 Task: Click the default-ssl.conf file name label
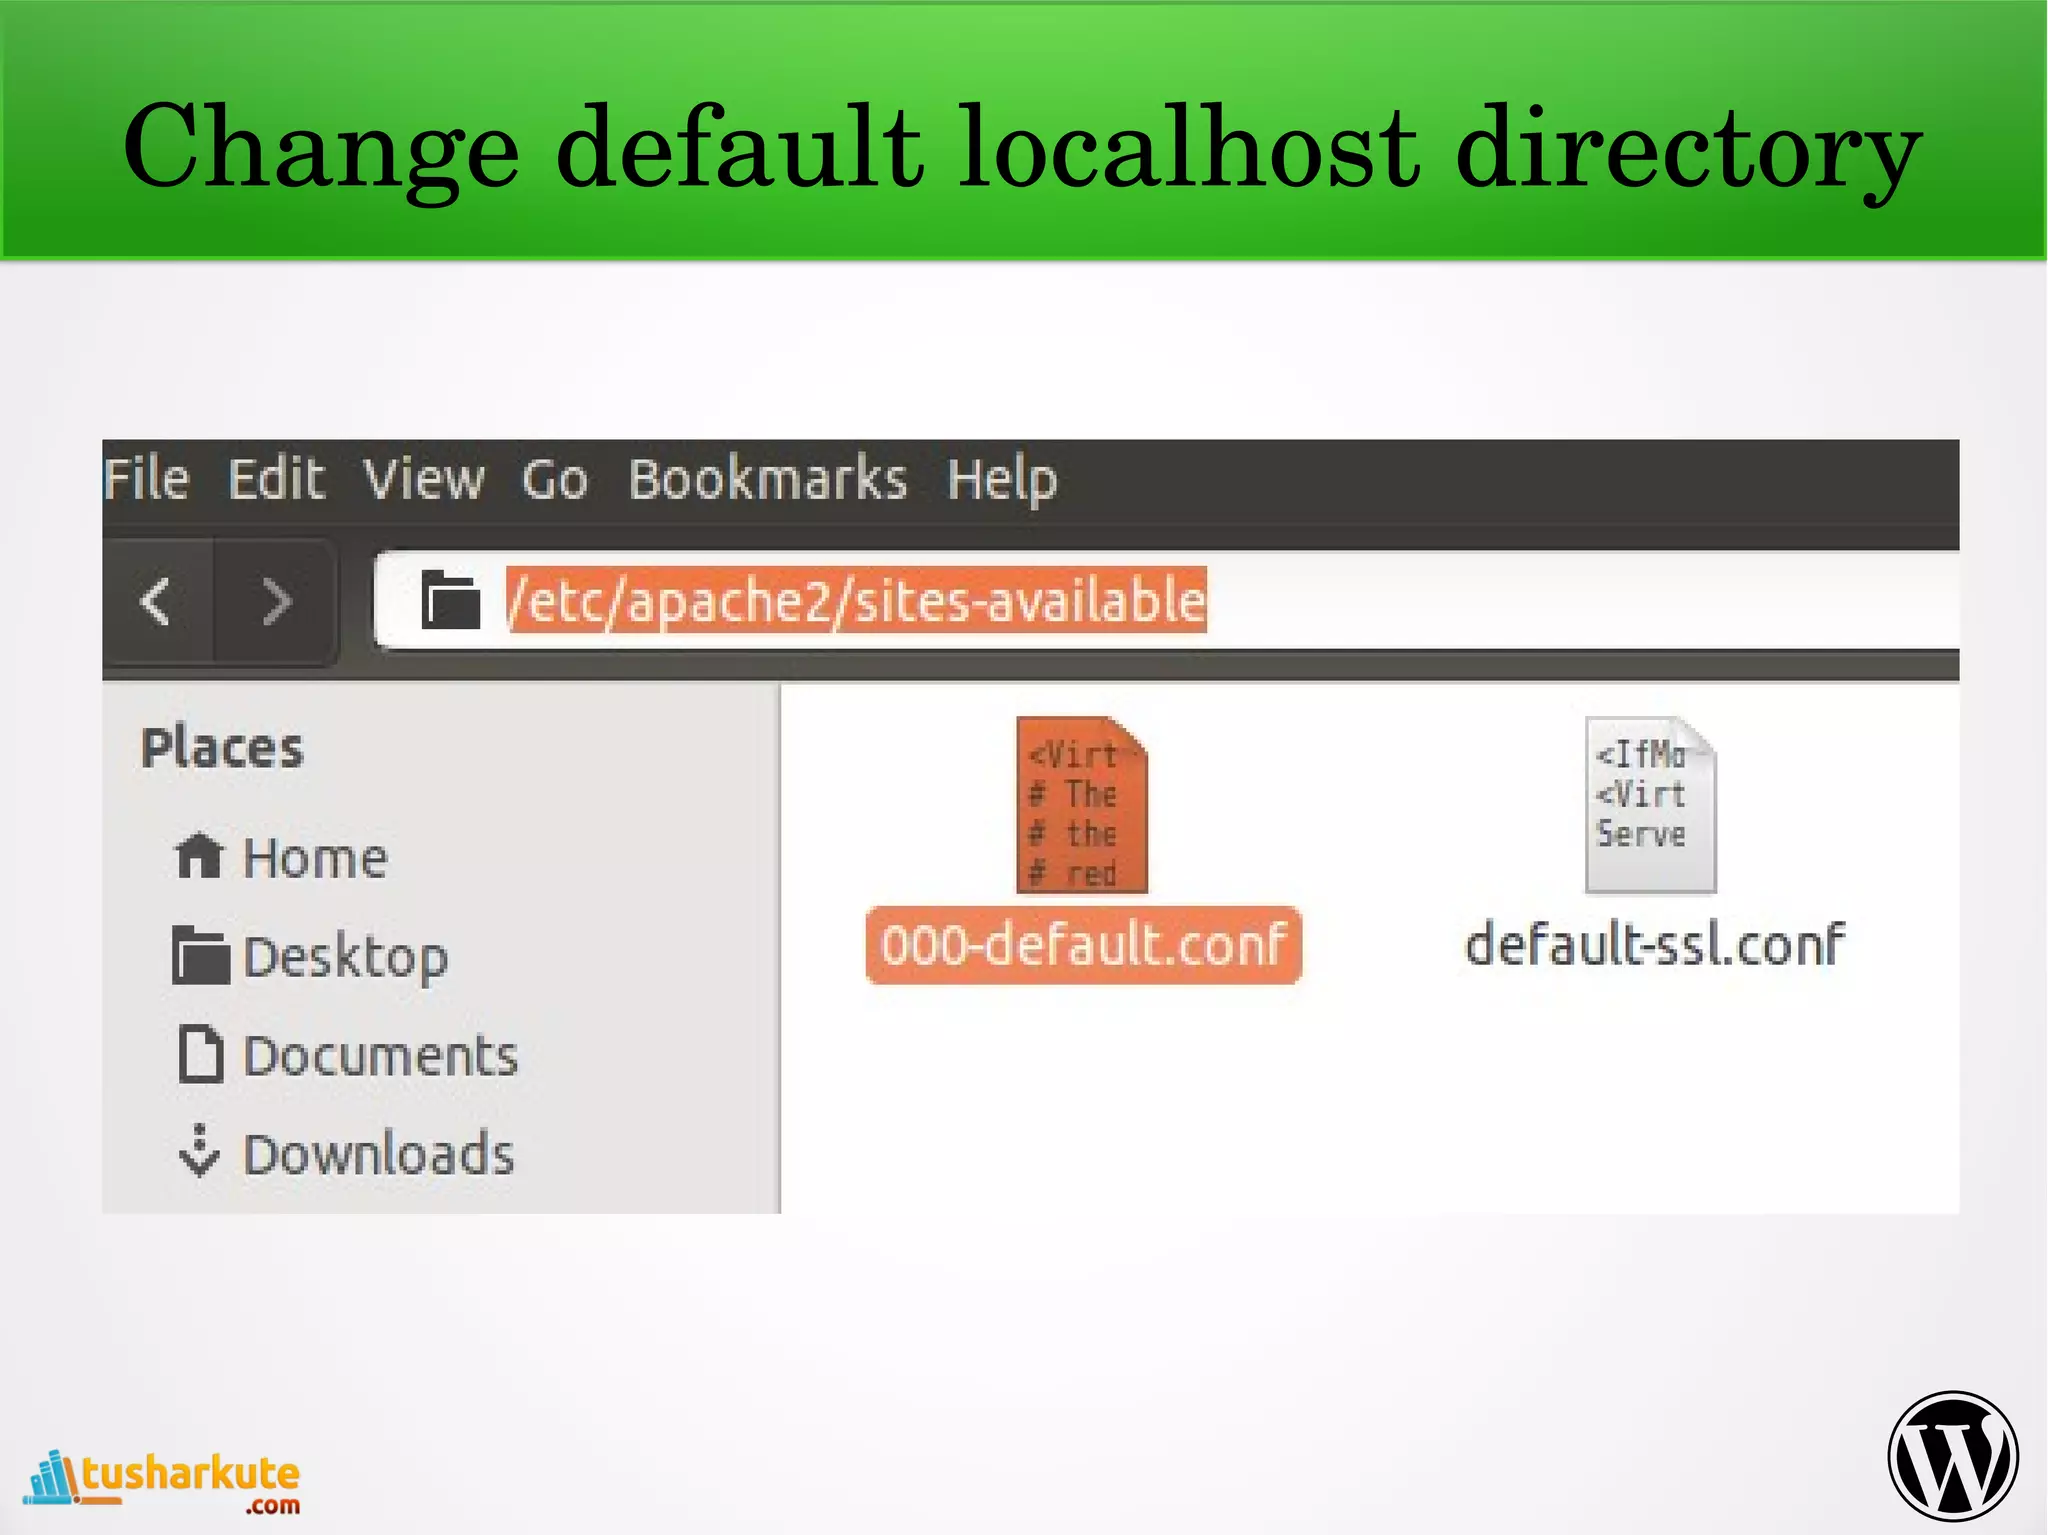[1655, 945]
